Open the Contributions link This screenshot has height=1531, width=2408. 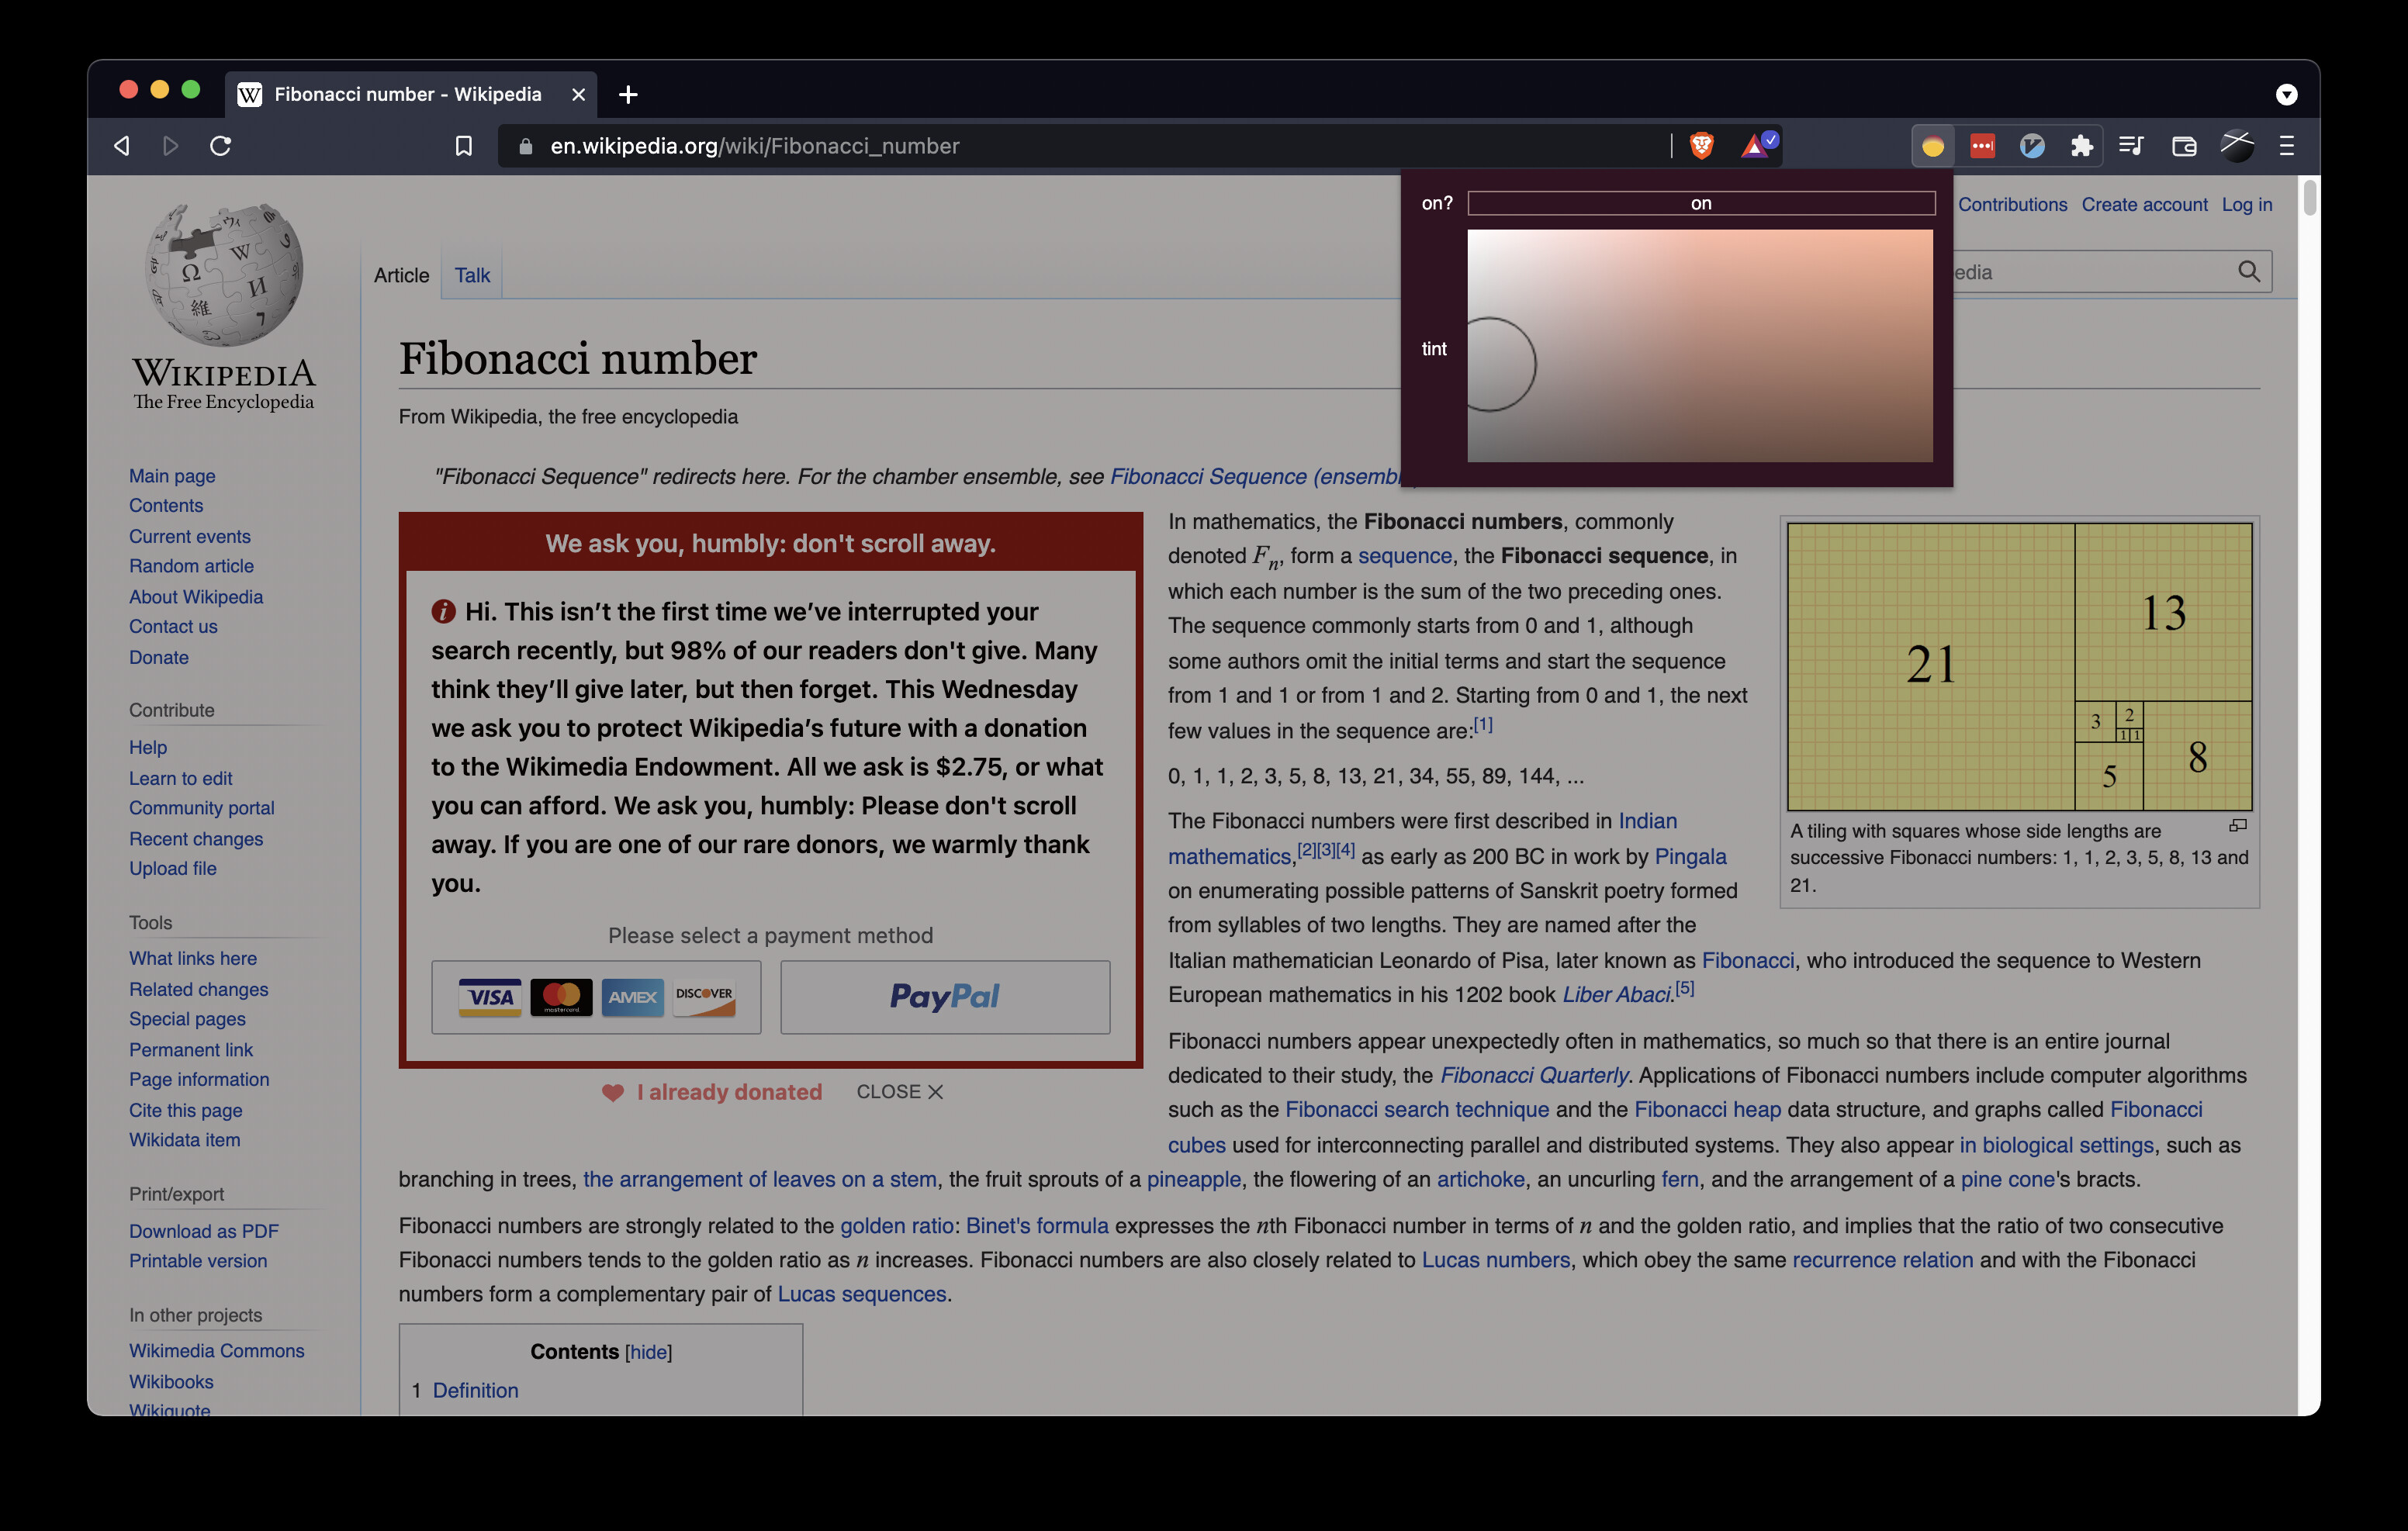[2012, 204]
